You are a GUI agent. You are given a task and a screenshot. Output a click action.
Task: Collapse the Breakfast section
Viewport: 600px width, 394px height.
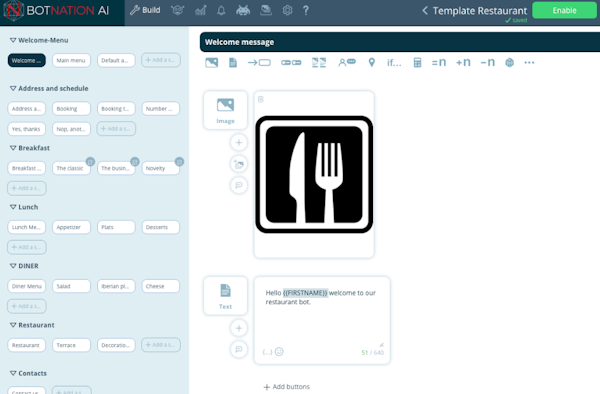pos(13,148)
